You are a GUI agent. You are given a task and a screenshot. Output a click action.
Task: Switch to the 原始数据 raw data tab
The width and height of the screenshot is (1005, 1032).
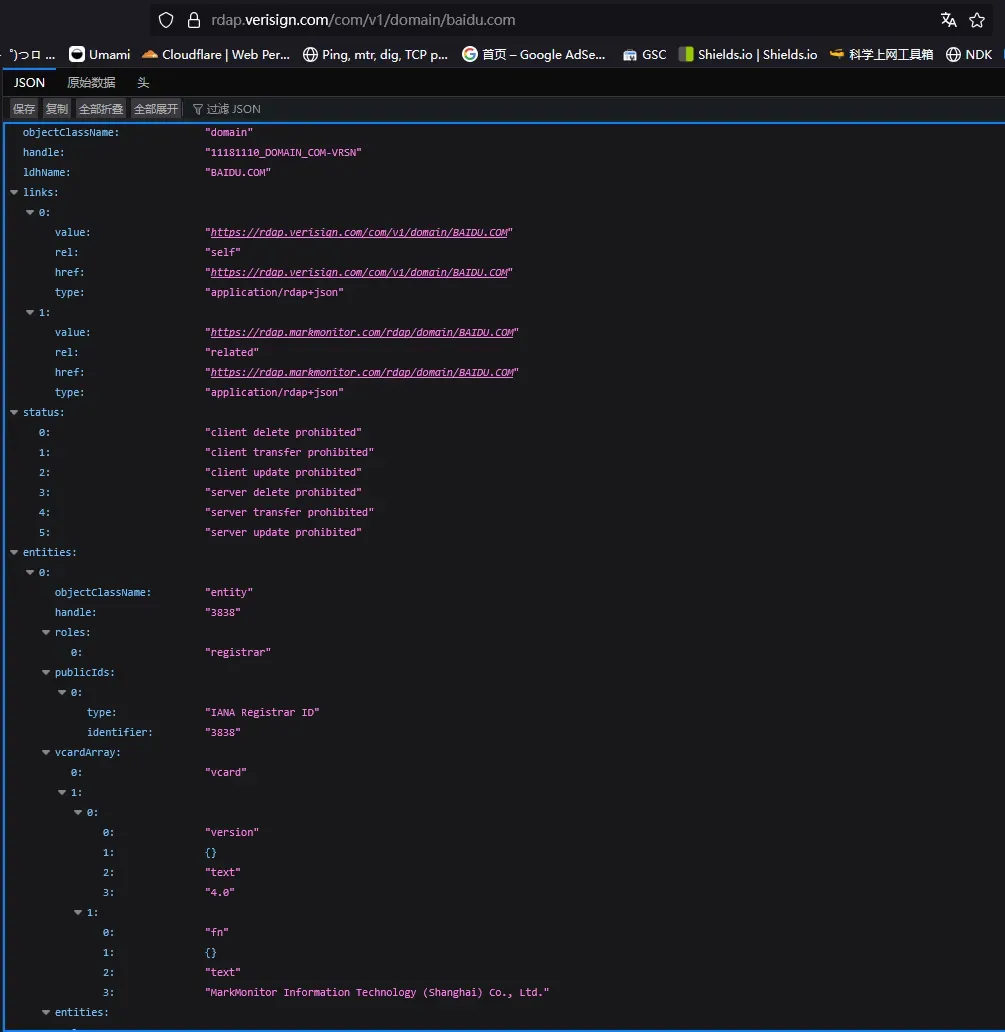click(91, 82)
